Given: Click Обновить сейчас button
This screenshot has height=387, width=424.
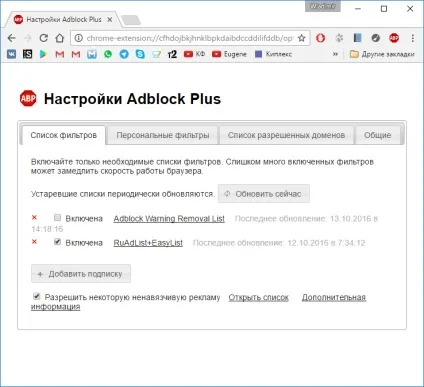Looking at the screenshot, I should coord(264,194).
